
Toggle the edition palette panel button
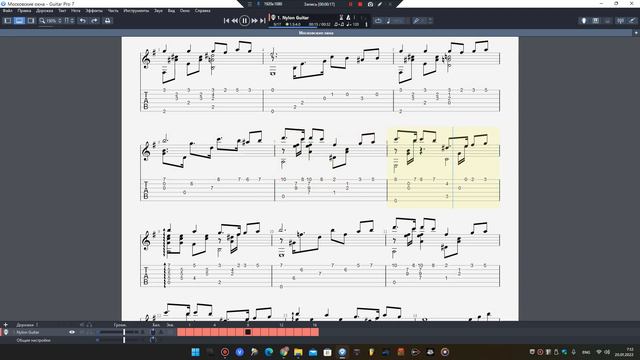[8, 20]
